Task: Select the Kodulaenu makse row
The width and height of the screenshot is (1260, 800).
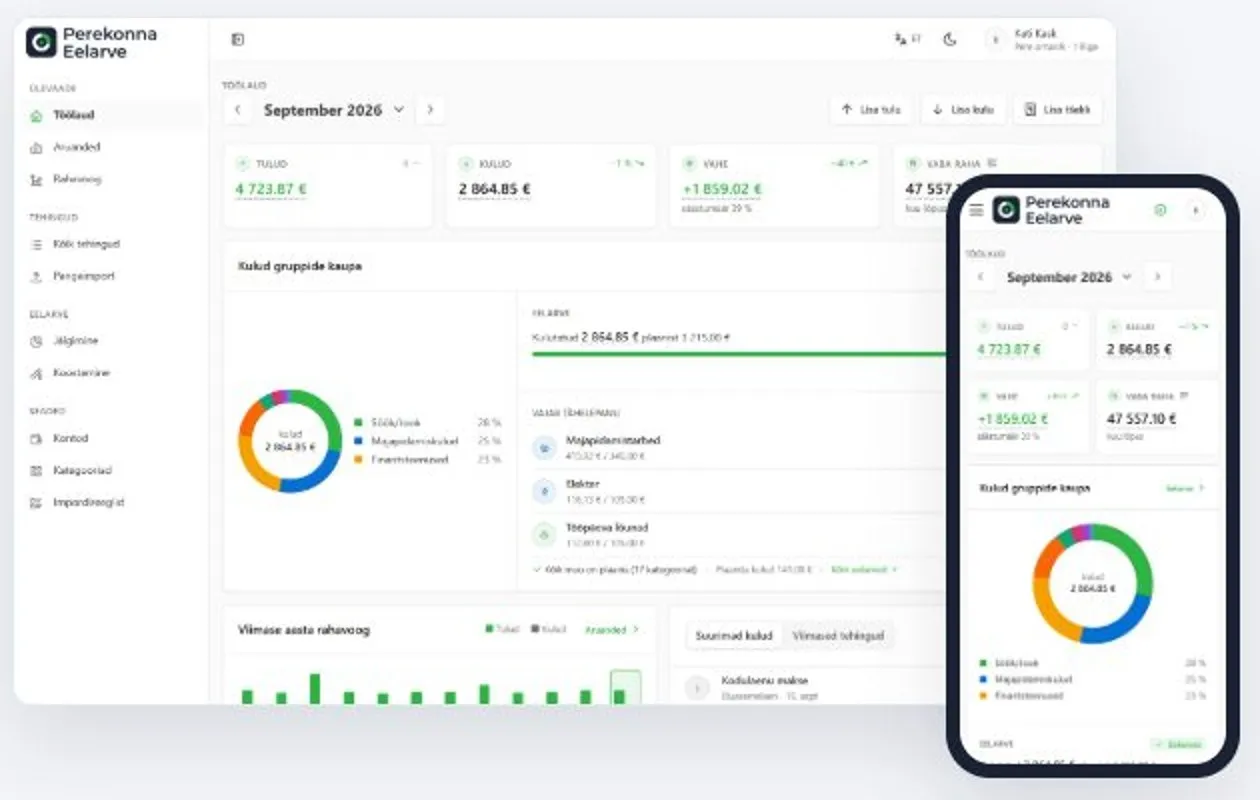Action: [x=810, y=687]
